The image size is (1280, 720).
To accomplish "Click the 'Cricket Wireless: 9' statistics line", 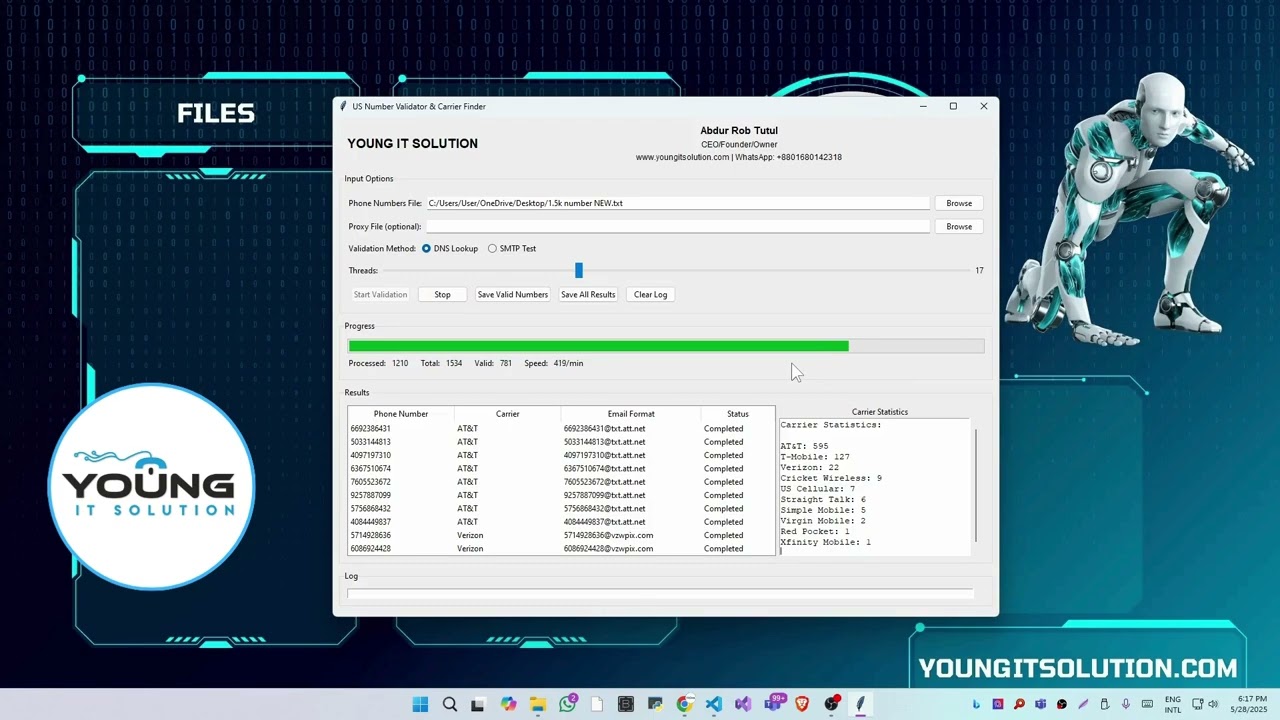I will [x=831, y=478].
